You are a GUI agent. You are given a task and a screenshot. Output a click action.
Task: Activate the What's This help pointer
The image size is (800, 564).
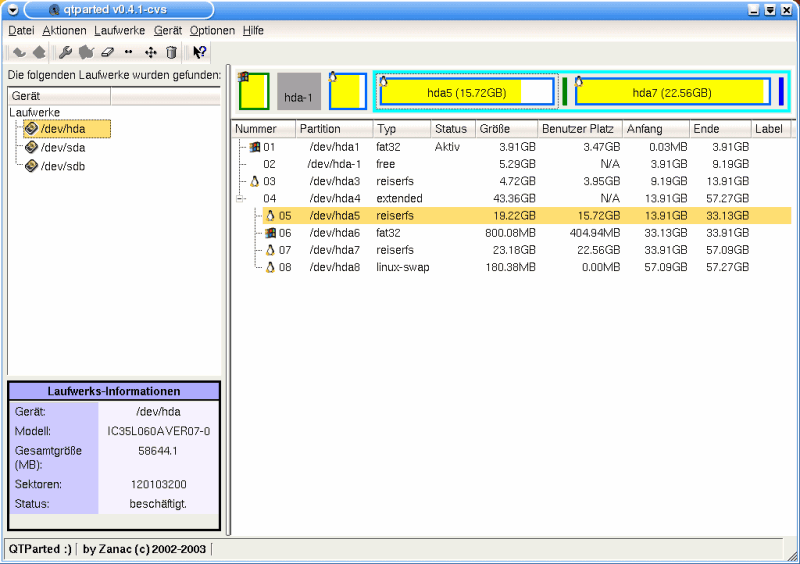tap(200, 52)
